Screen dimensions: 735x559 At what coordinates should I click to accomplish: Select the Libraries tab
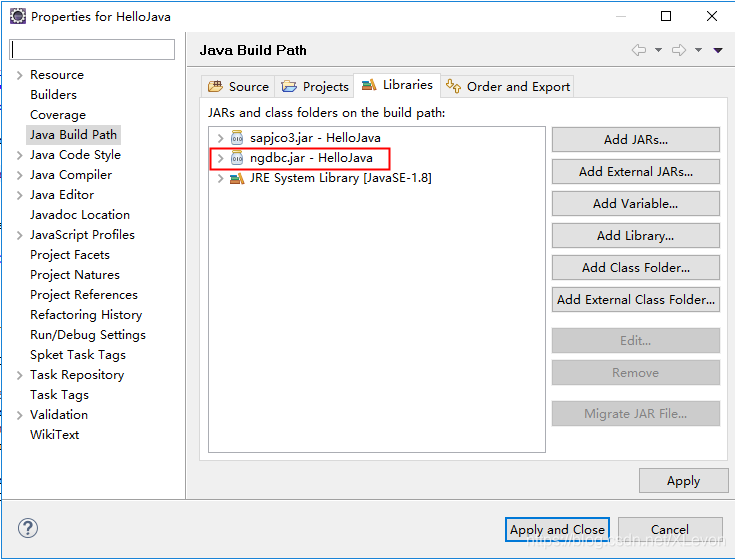coord(397,85)
